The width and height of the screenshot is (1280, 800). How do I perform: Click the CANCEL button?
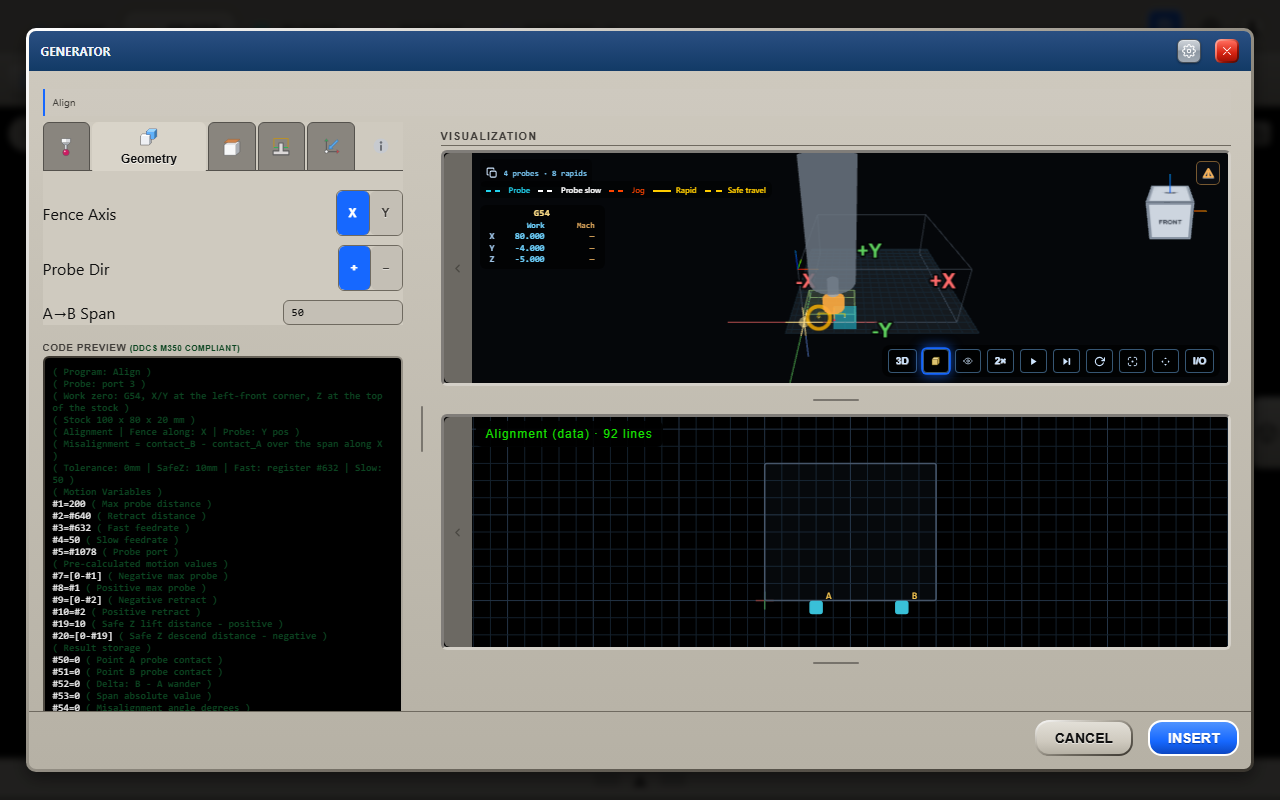click(x=1084, y=738)
